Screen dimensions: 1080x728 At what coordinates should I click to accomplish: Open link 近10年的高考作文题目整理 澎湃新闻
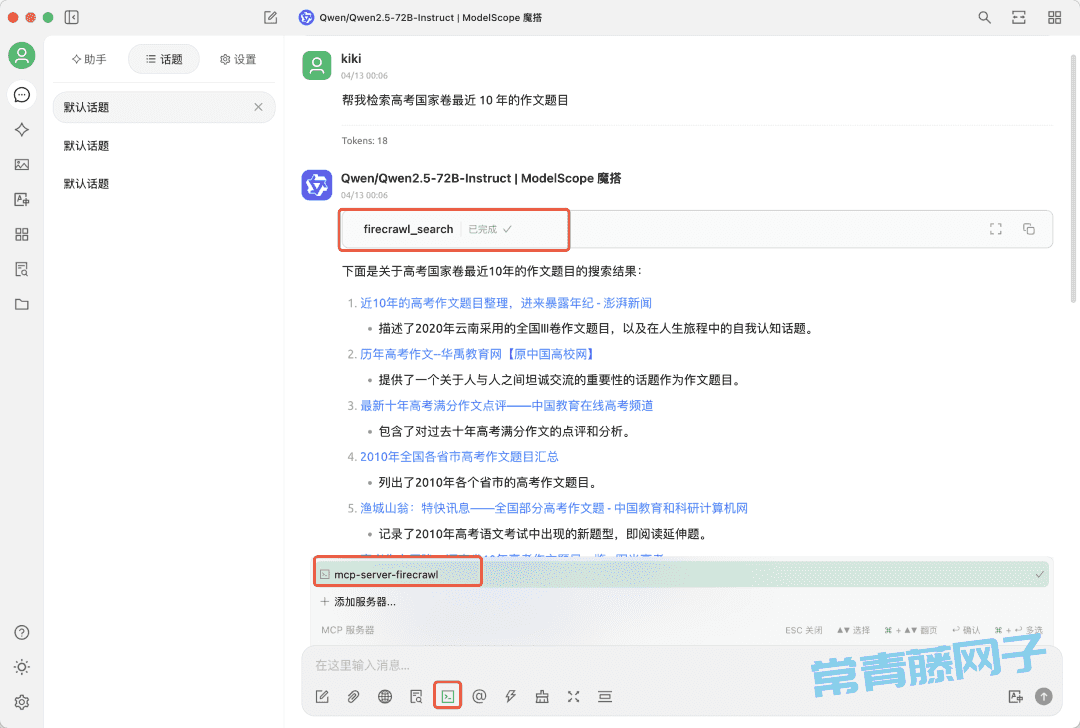pyautogui.click(x=506, y=303)
